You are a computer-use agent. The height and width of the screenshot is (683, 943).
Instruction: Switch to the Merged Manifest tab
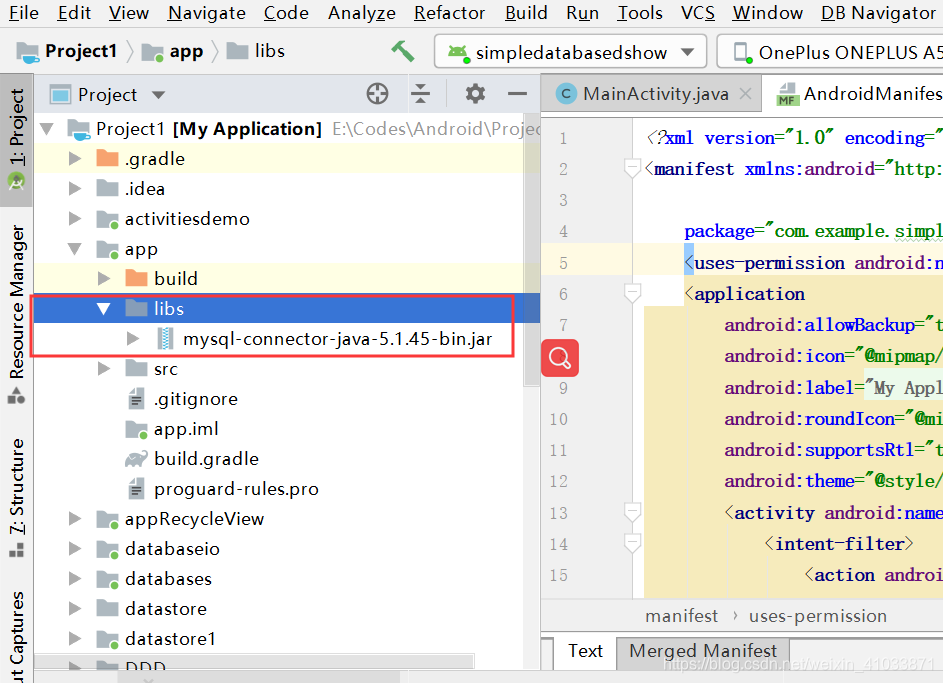click(703, 651)
